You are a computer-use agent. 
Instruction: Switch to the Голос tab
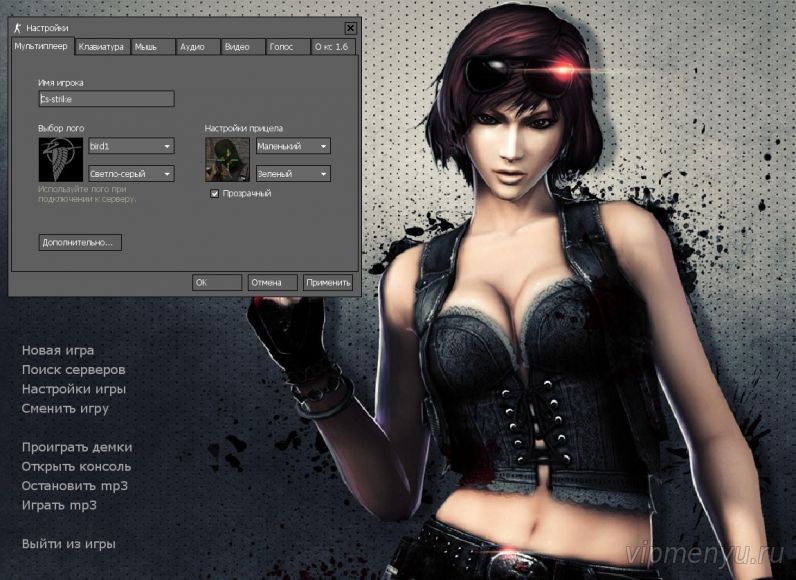287,47
